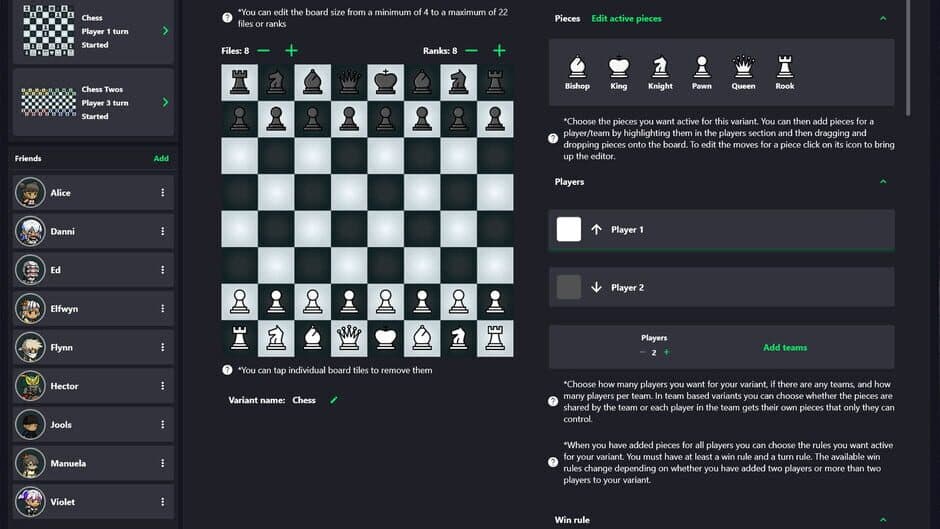Increase the Files count with plus
This screenshot has height=529, width=940.
(x=291, y=51)
